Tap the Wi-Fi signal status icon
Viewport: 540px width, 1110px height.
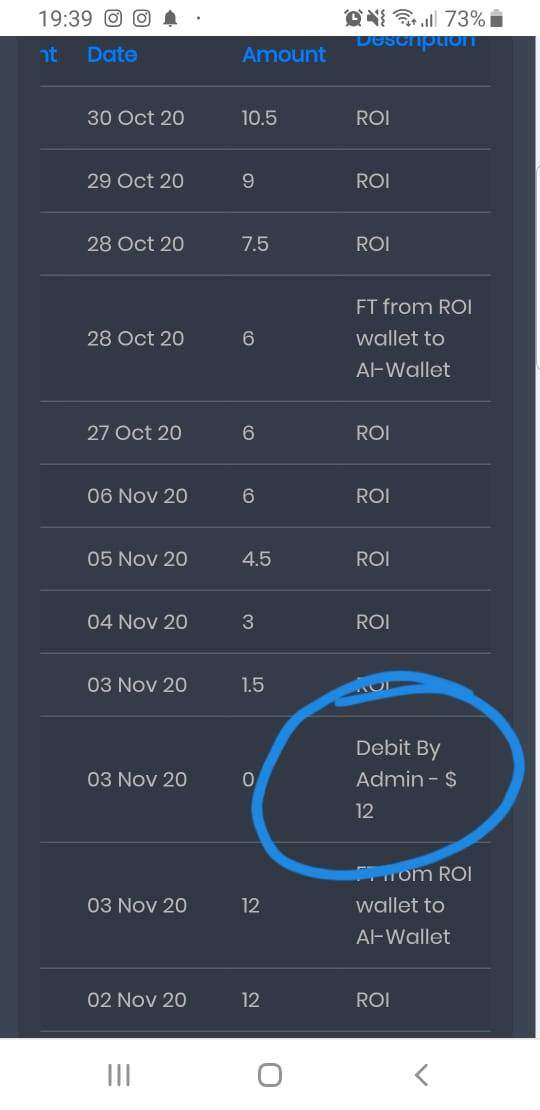pyautogui.click(x=404, y=18)
